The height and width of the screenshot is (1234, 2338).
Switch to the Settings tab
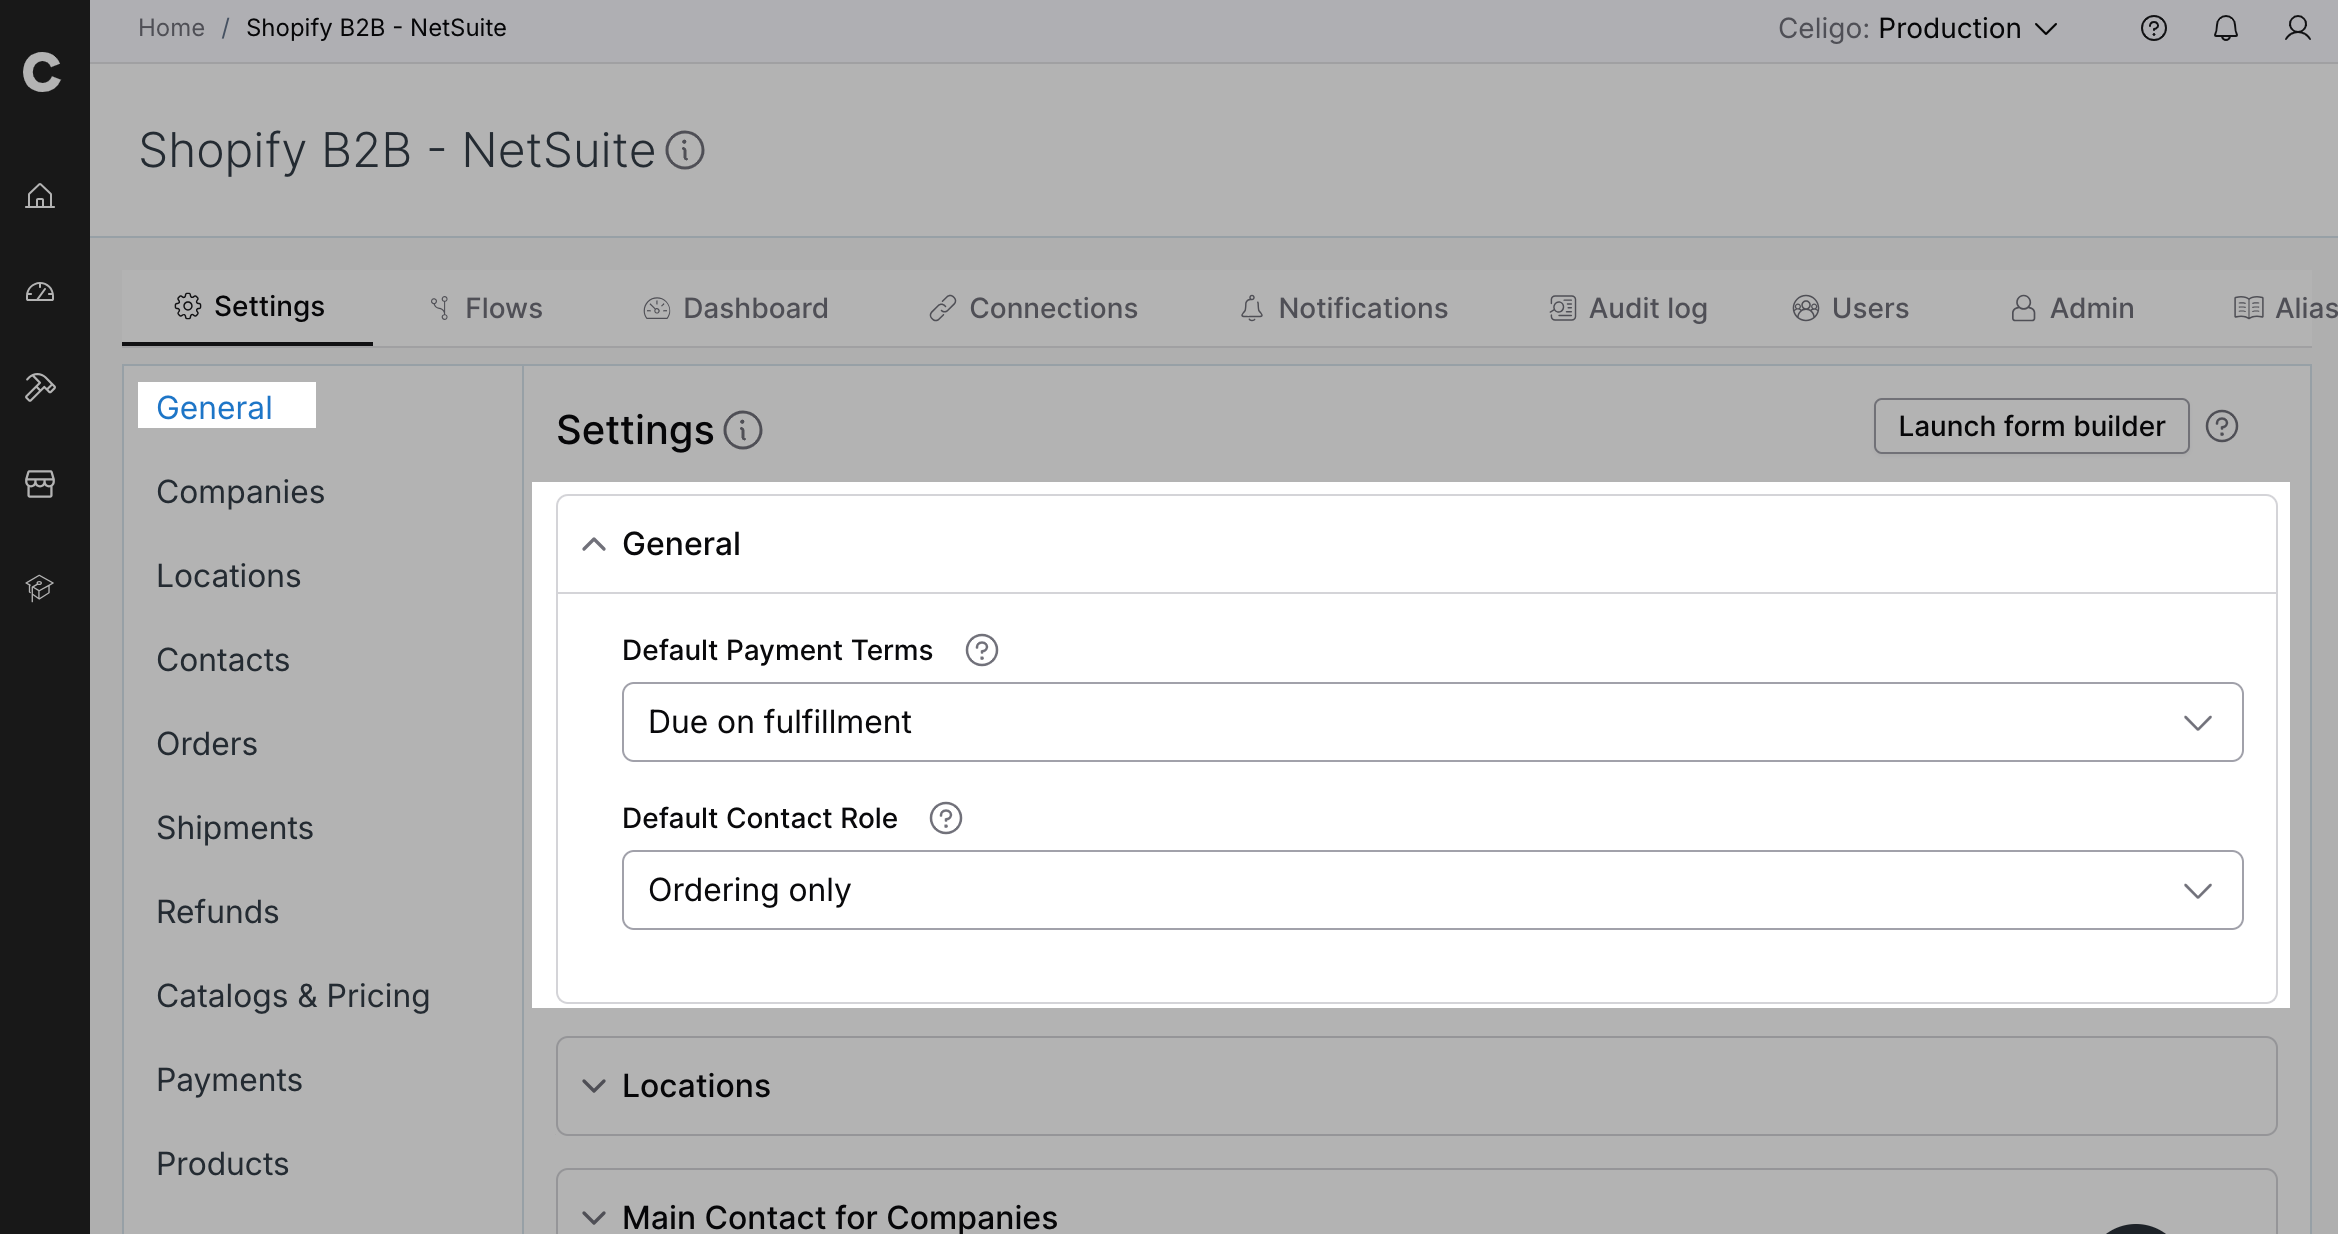248,307
